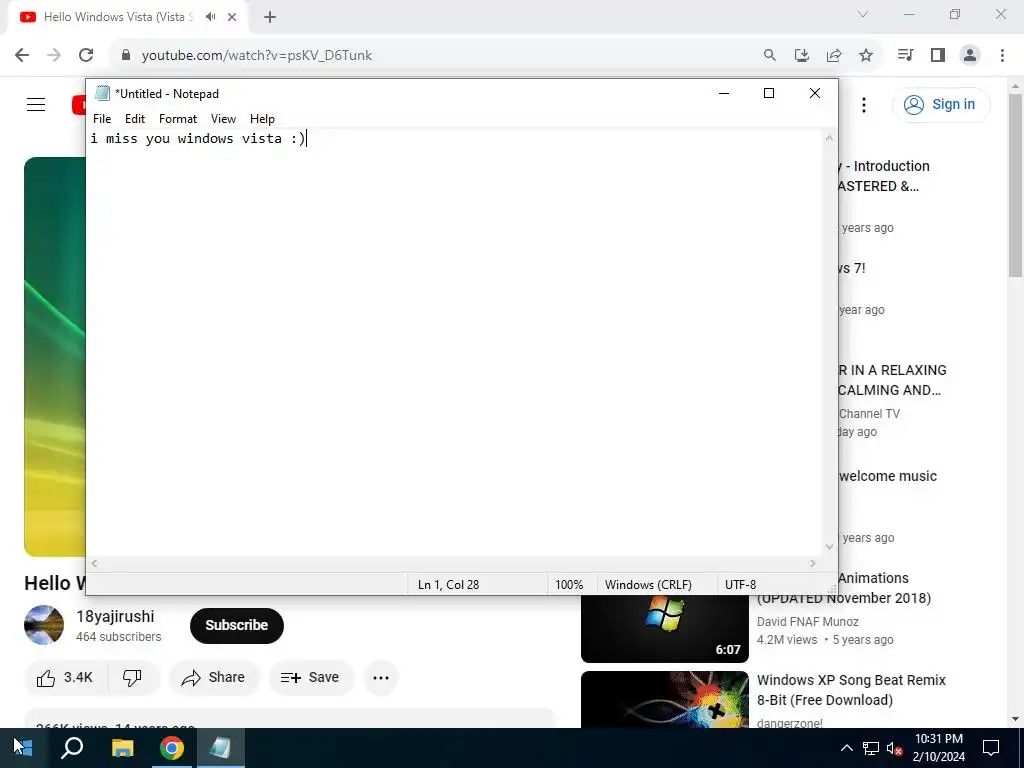
Task: Open YouTube hamburger guide menu
Action: pyautogui.click(x=36, y=104)
